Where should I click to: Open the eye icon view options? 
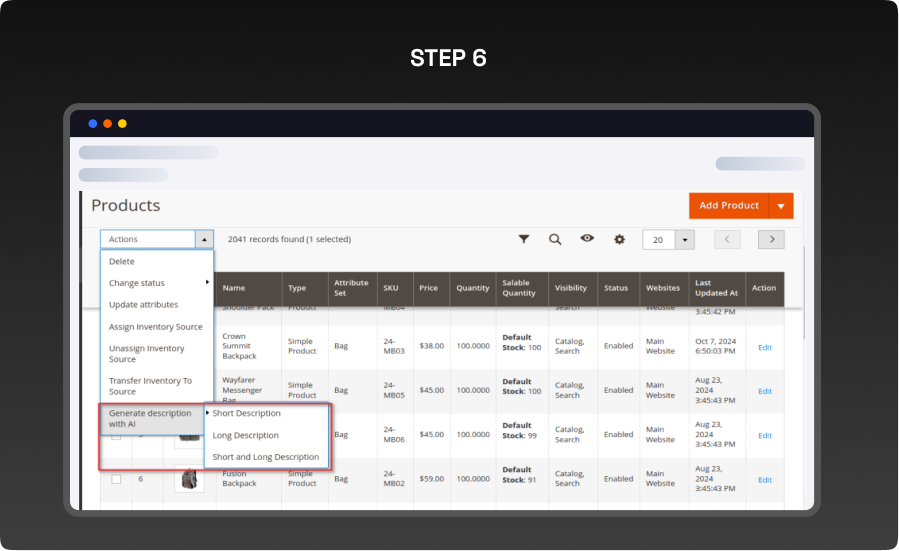pyautogui.click(x=587, y=239)
